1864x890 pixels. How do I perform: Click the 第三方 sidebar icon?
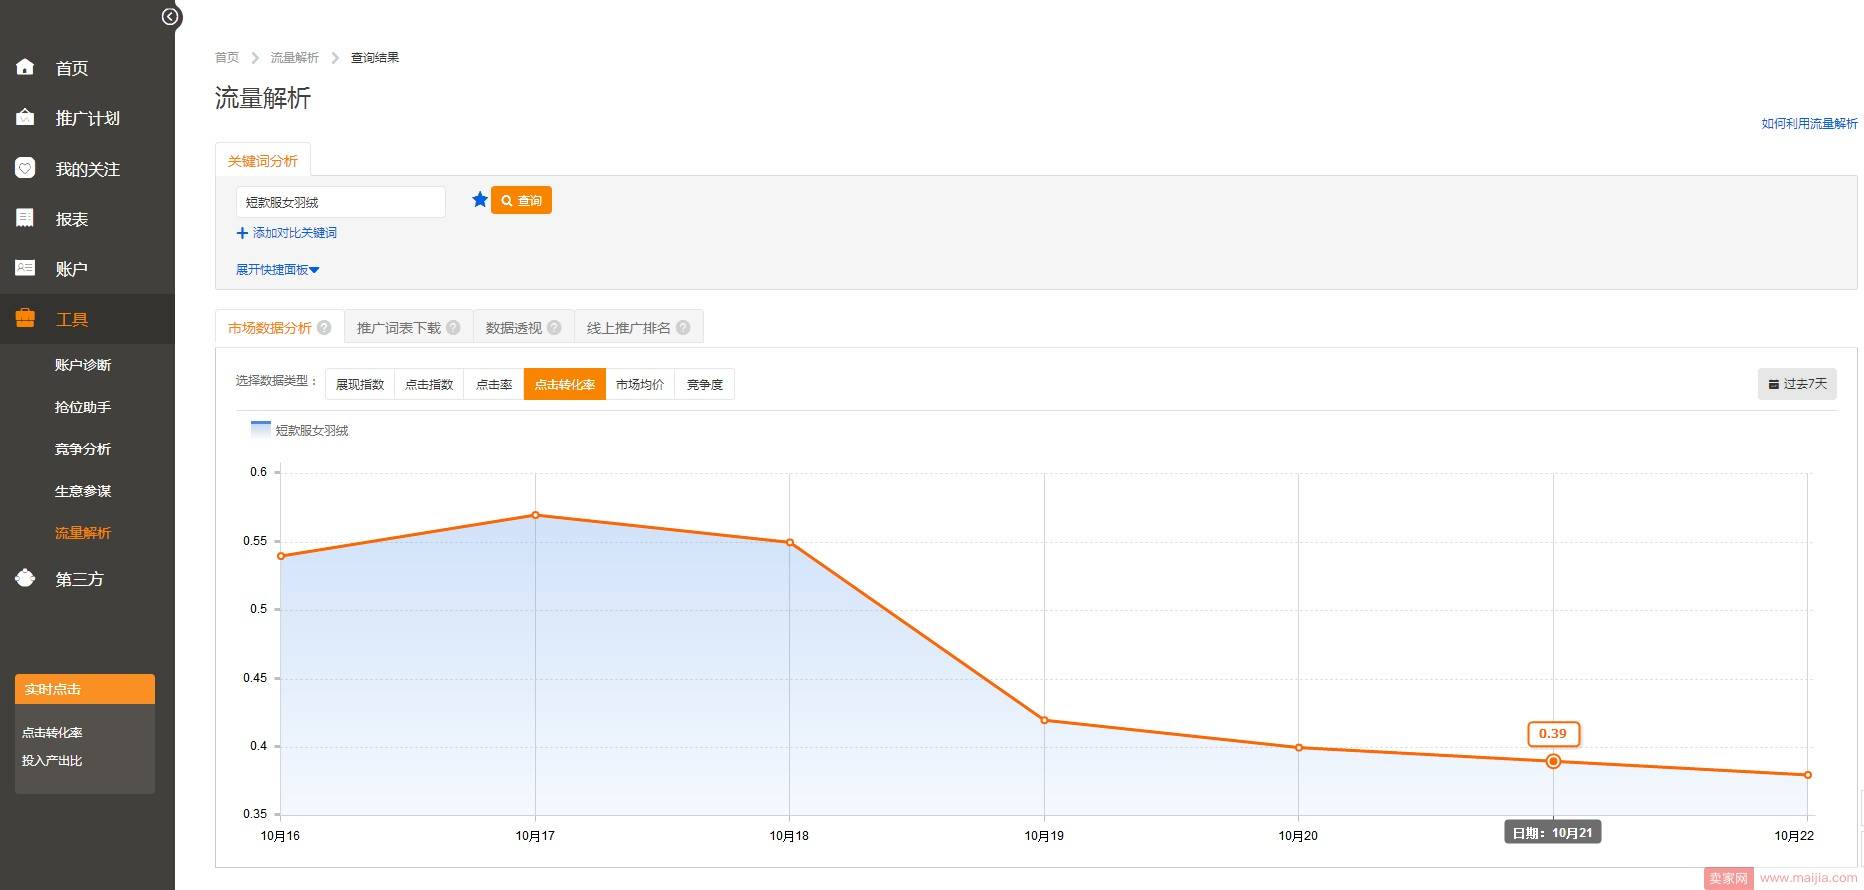pyautogui.click(x=25, y=578)
